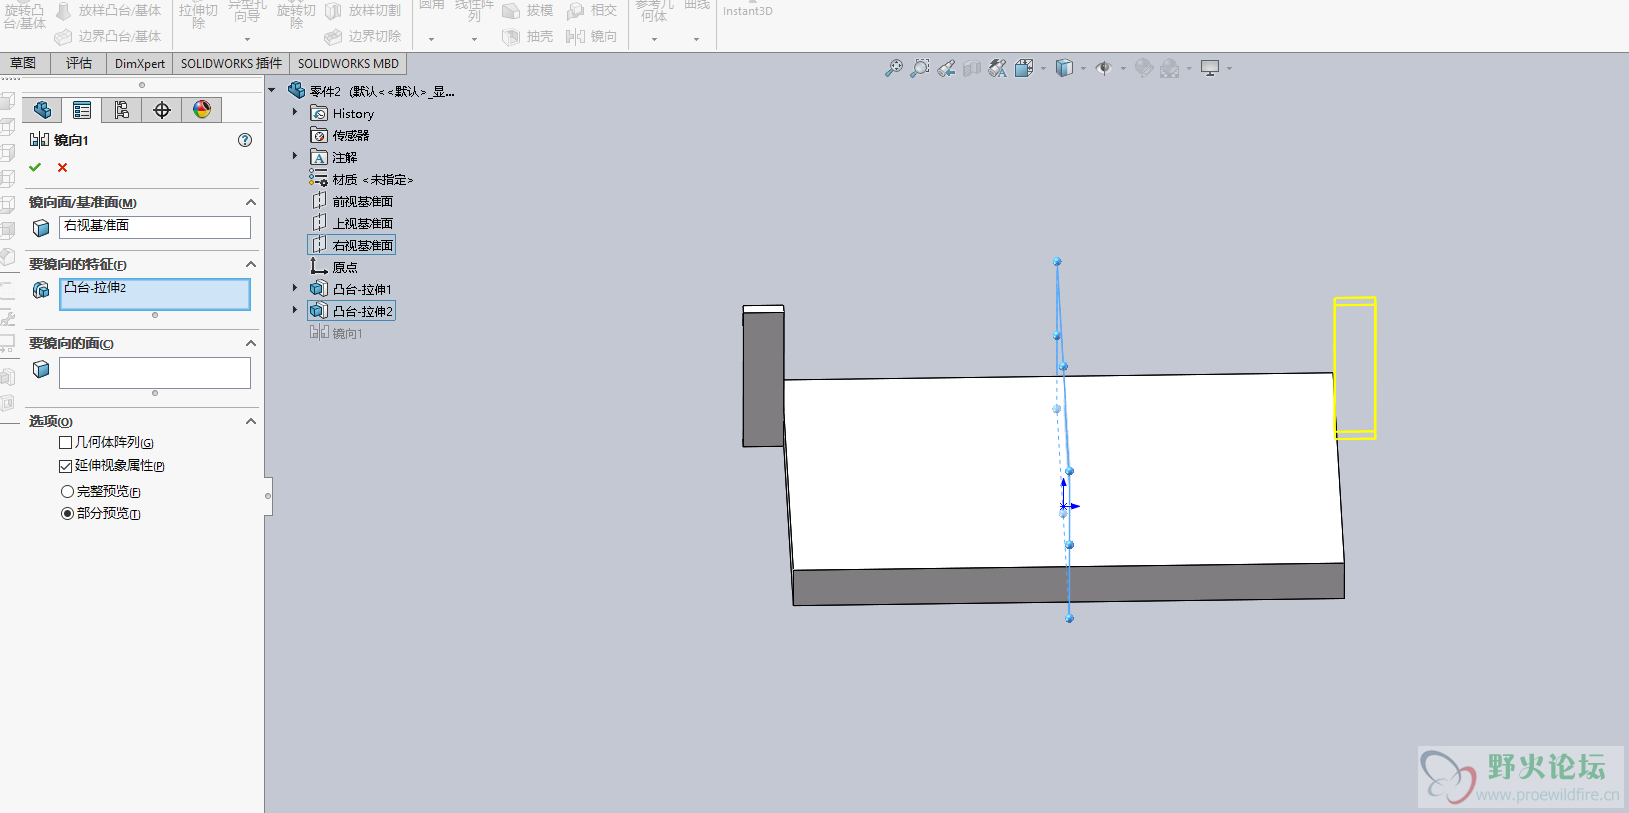Collapse the 要镜向的特征 section
Viewport: 1629px width, 813px height.
251,264
